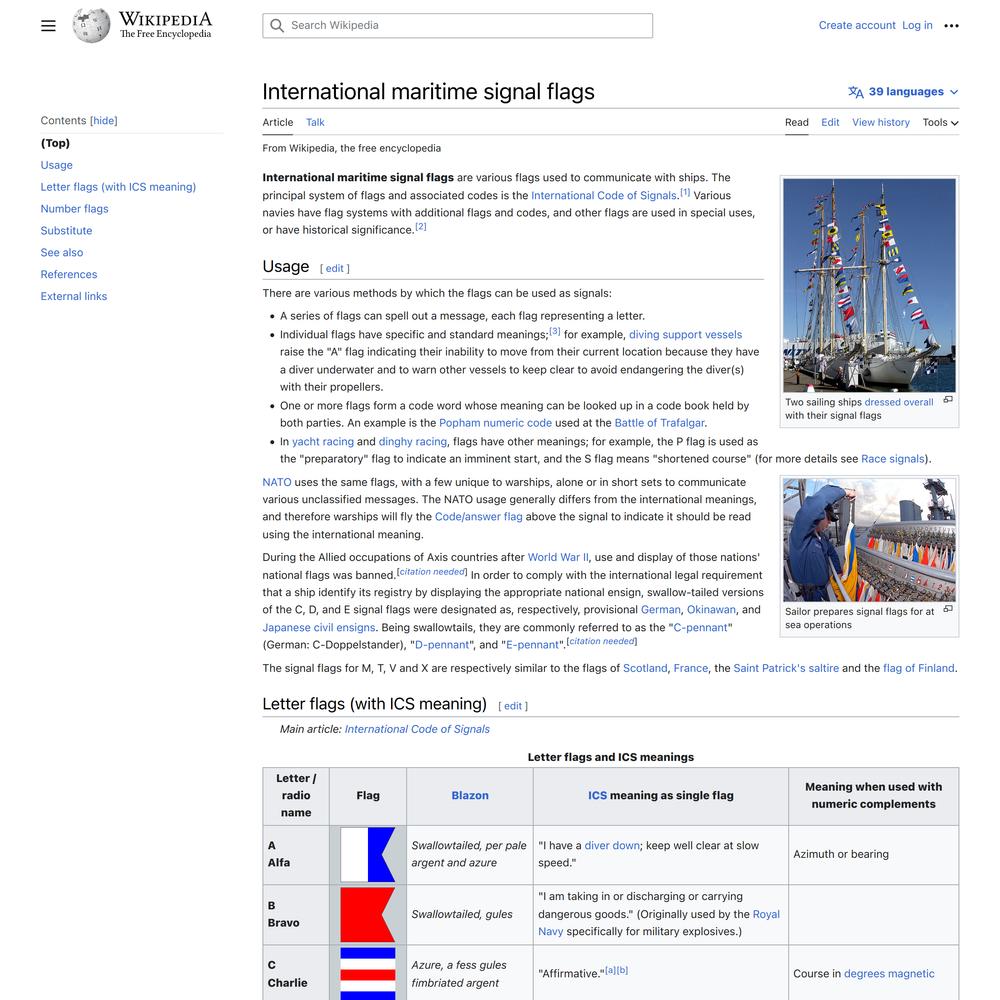Follow the Popham numeric code link
Image resolution: width=1000 pixels, height=1000 pixels.
click(x=496, y=423)
